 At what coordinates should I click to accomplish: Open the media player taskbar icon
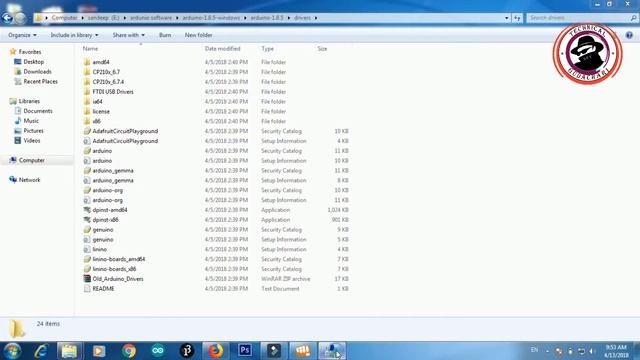[99, 351]
